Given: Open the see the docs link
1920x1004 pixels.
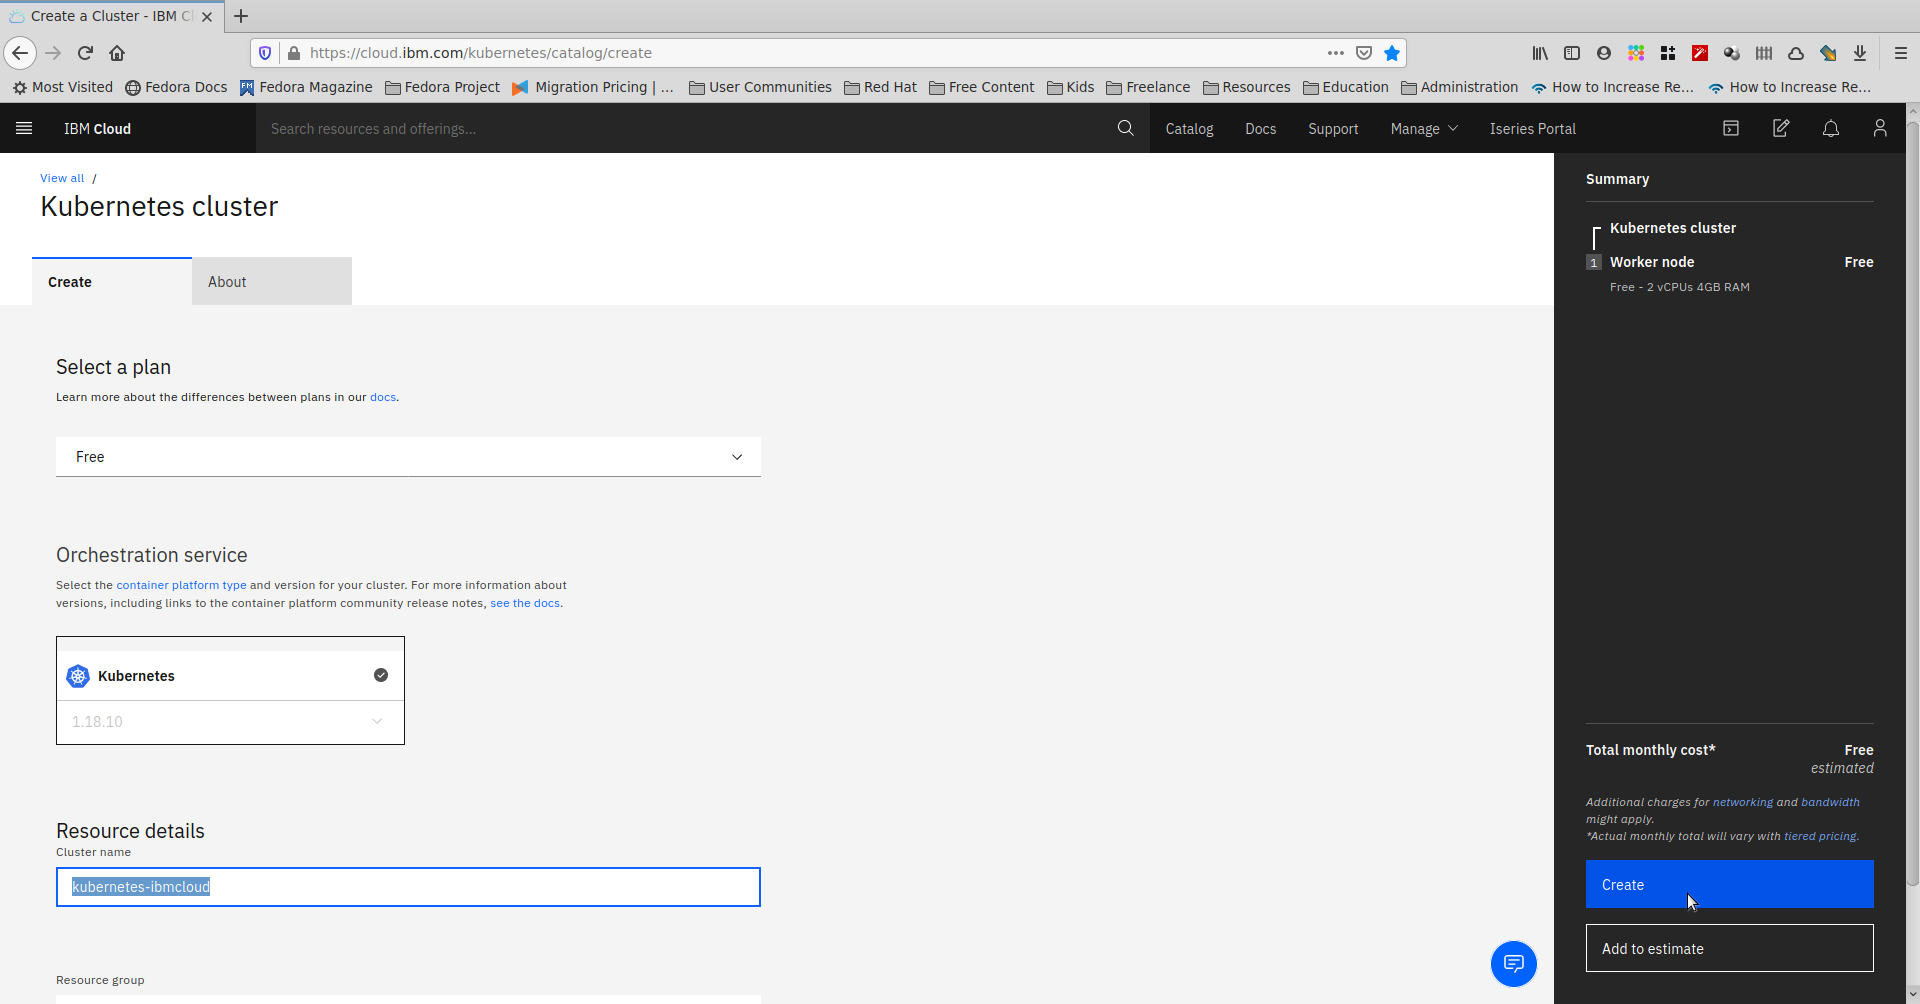Looking at the screenshot, I should click(x=525, y=603).
